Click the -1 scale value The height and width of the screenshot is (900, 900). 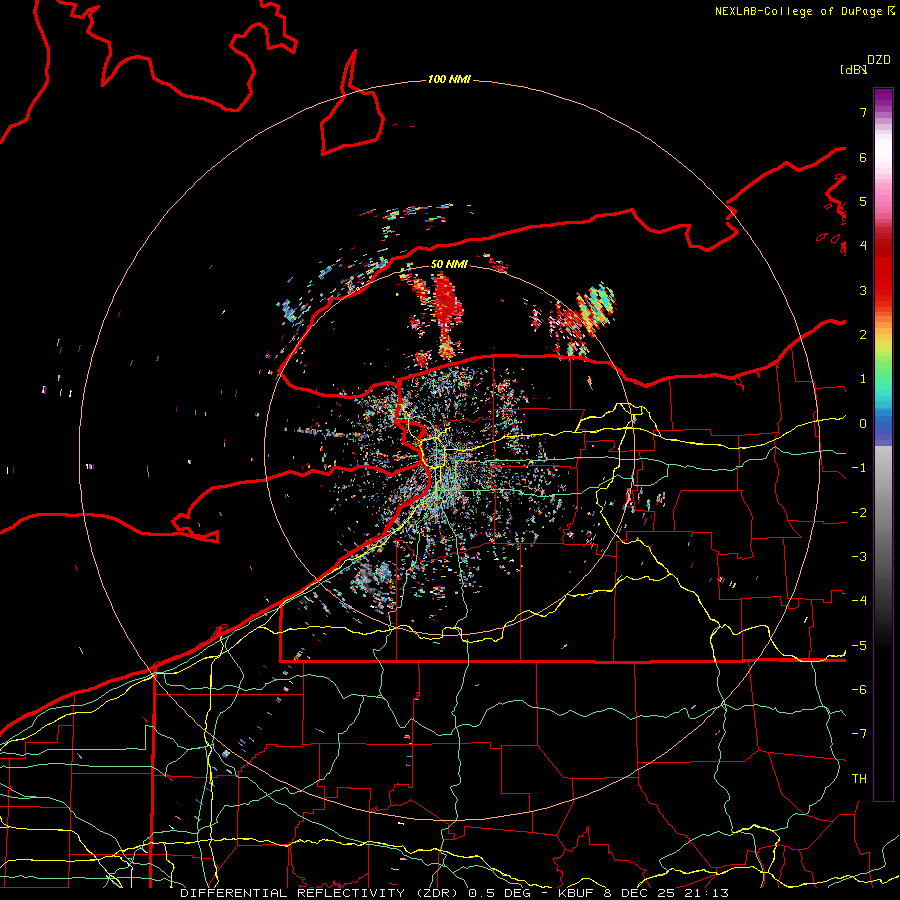859,468
